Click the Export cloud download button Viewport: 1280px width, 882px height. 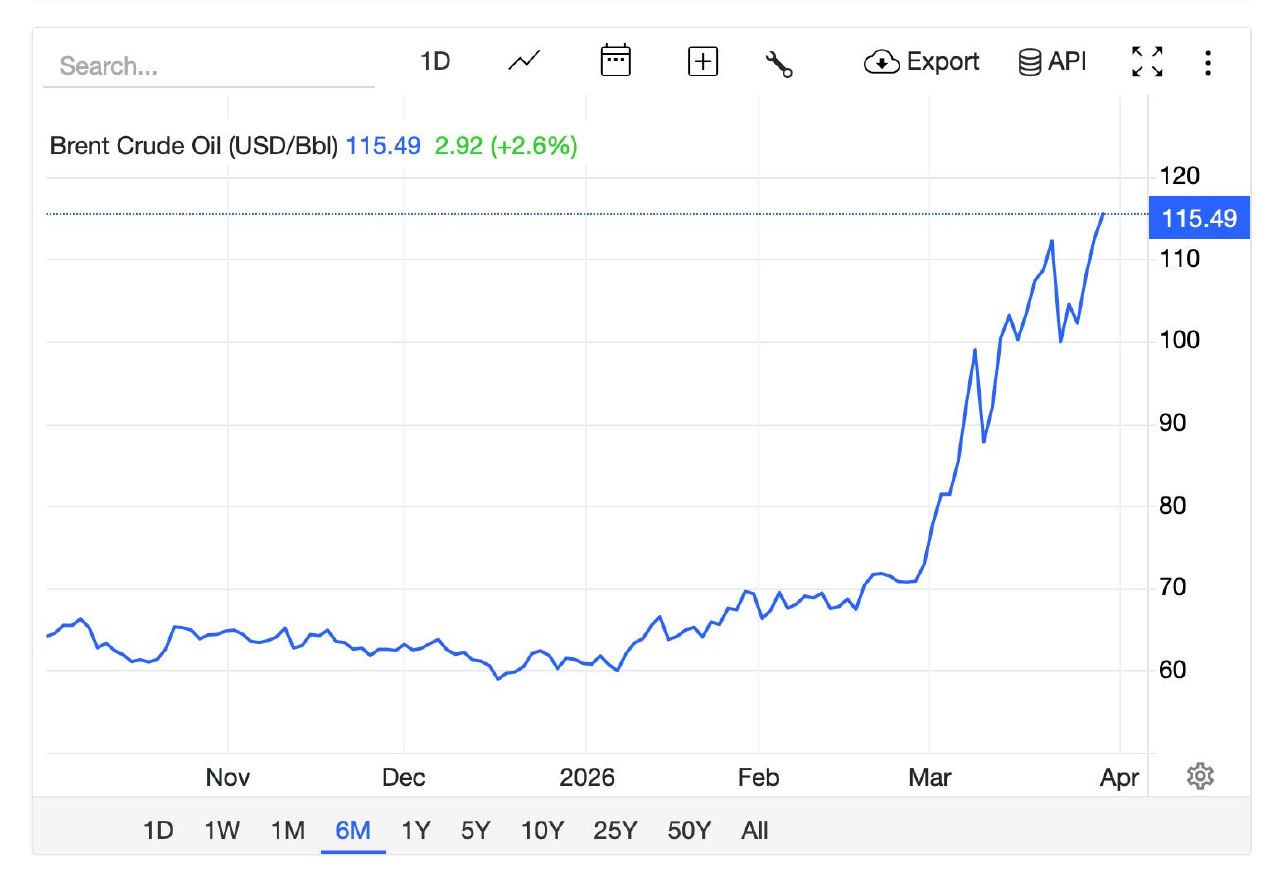pyautogui.click(x=921, y=62)
